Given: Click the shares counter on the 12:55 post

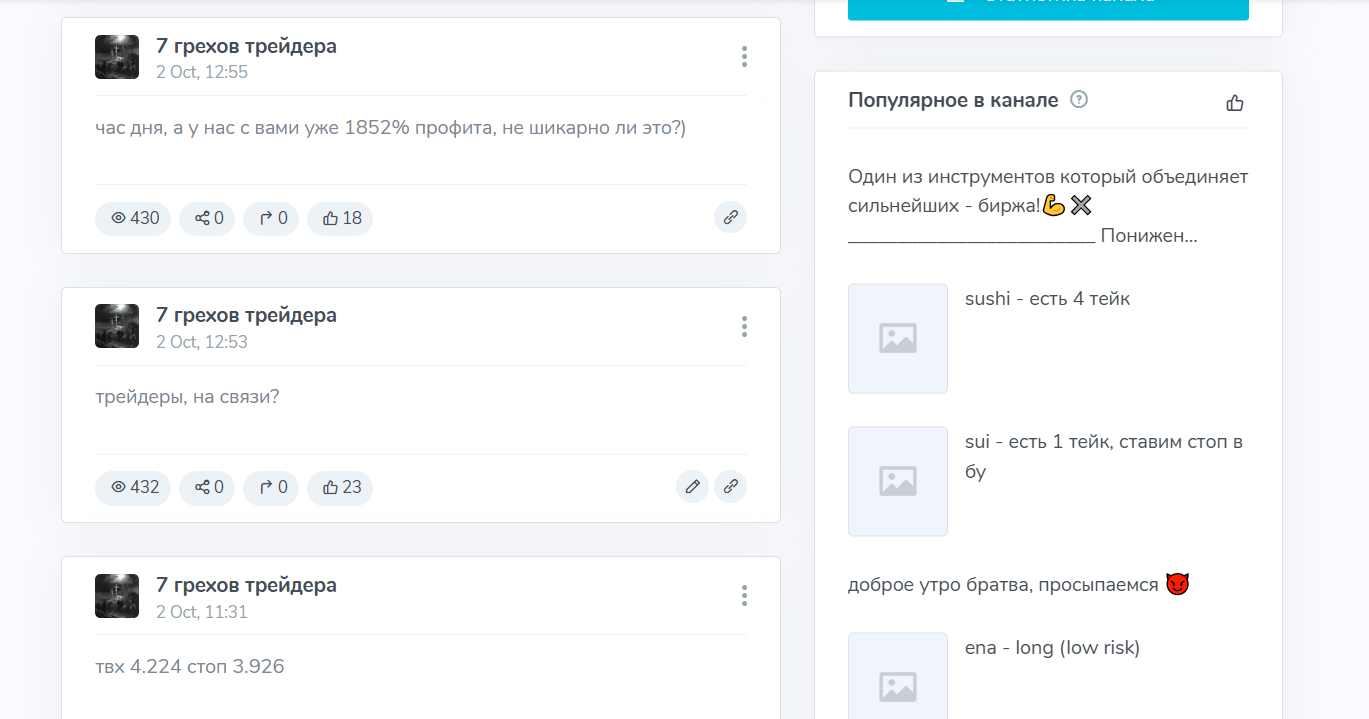Looking at the screenshot, I should pos(207,219).
